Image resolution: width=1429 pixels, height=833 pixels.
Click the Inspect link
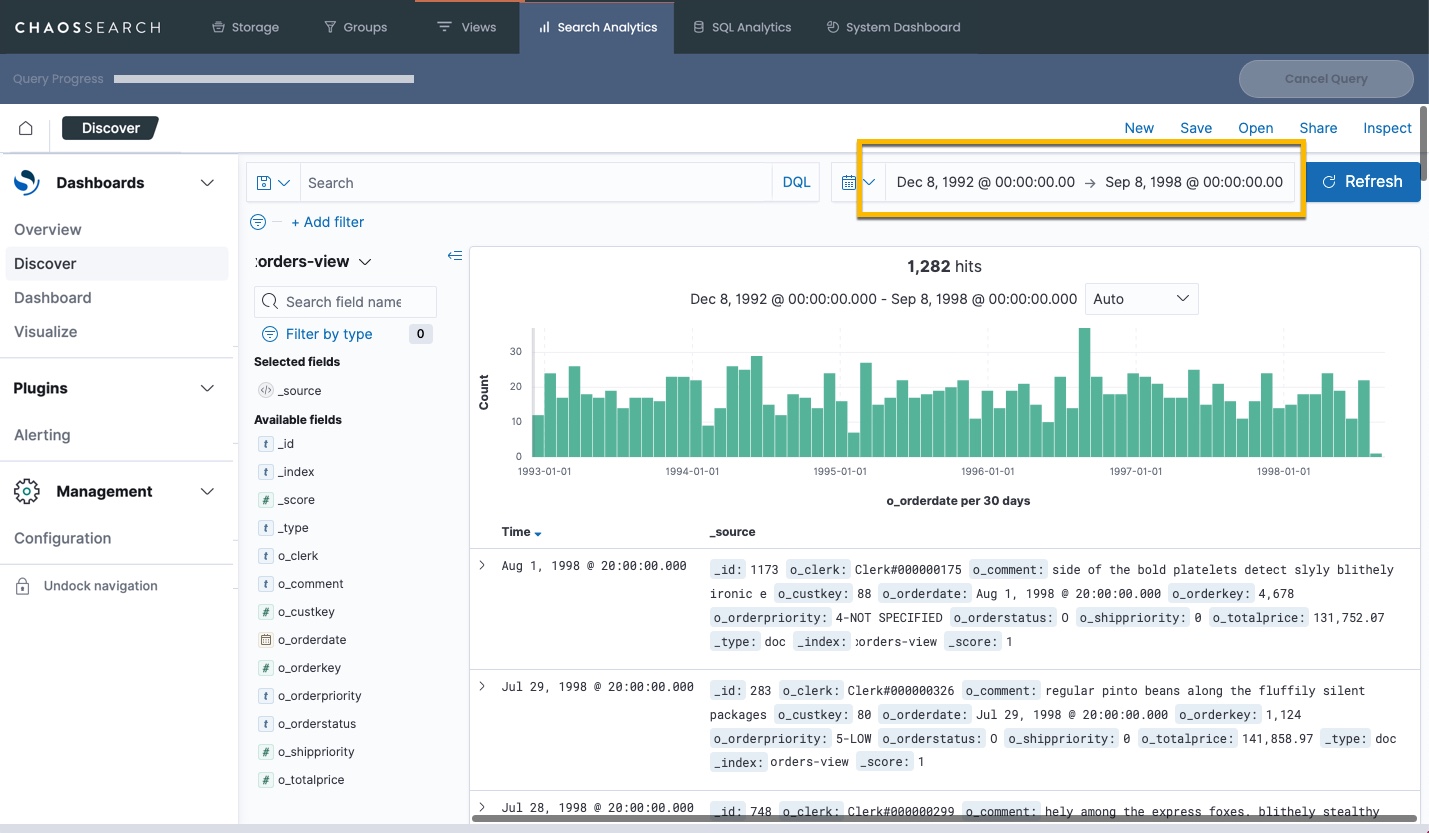(1386, 128)
